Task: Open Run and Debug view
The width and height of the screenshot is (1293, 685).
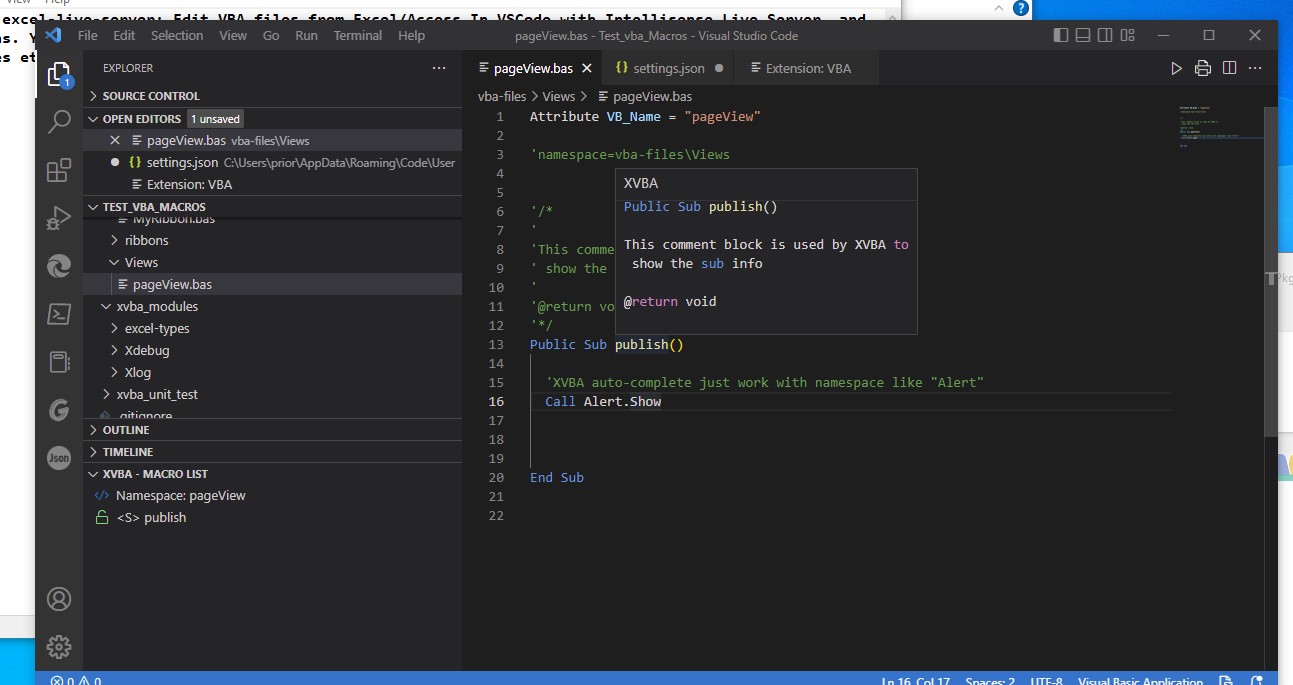Action: [59, 218]
